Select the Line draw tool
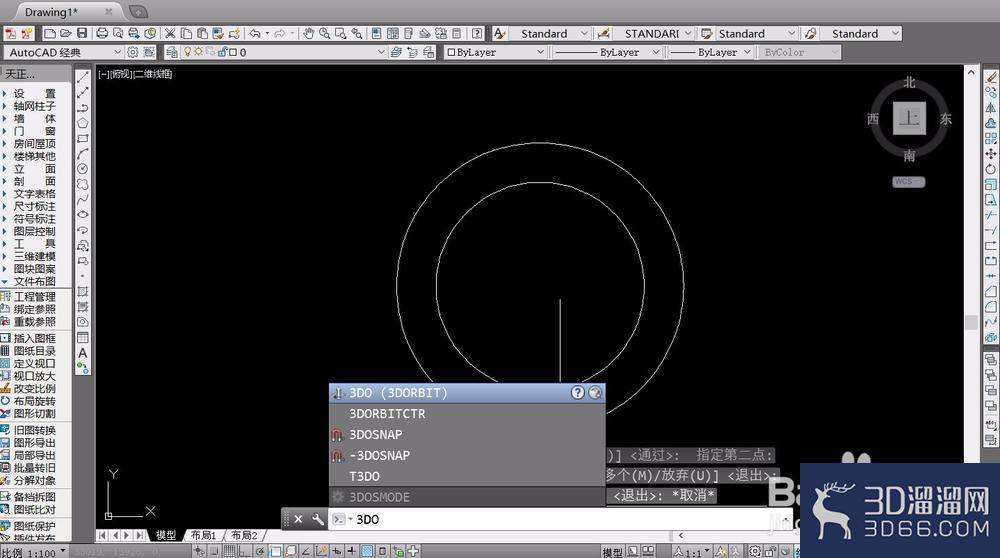 click(x=83, y=77)
